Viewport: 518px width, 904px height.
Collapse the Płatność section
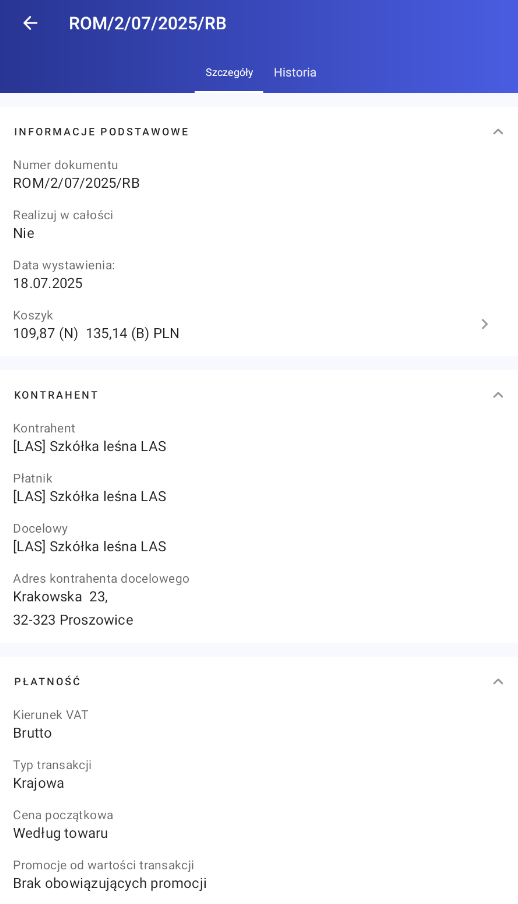point(498,681)
